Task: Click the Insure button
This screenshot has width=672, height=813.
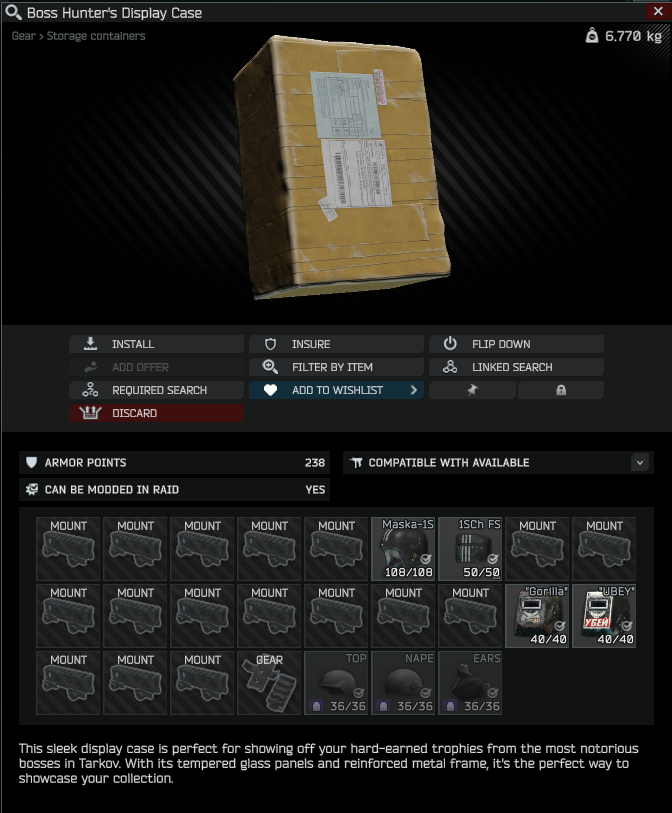Action: click(336, 344)
